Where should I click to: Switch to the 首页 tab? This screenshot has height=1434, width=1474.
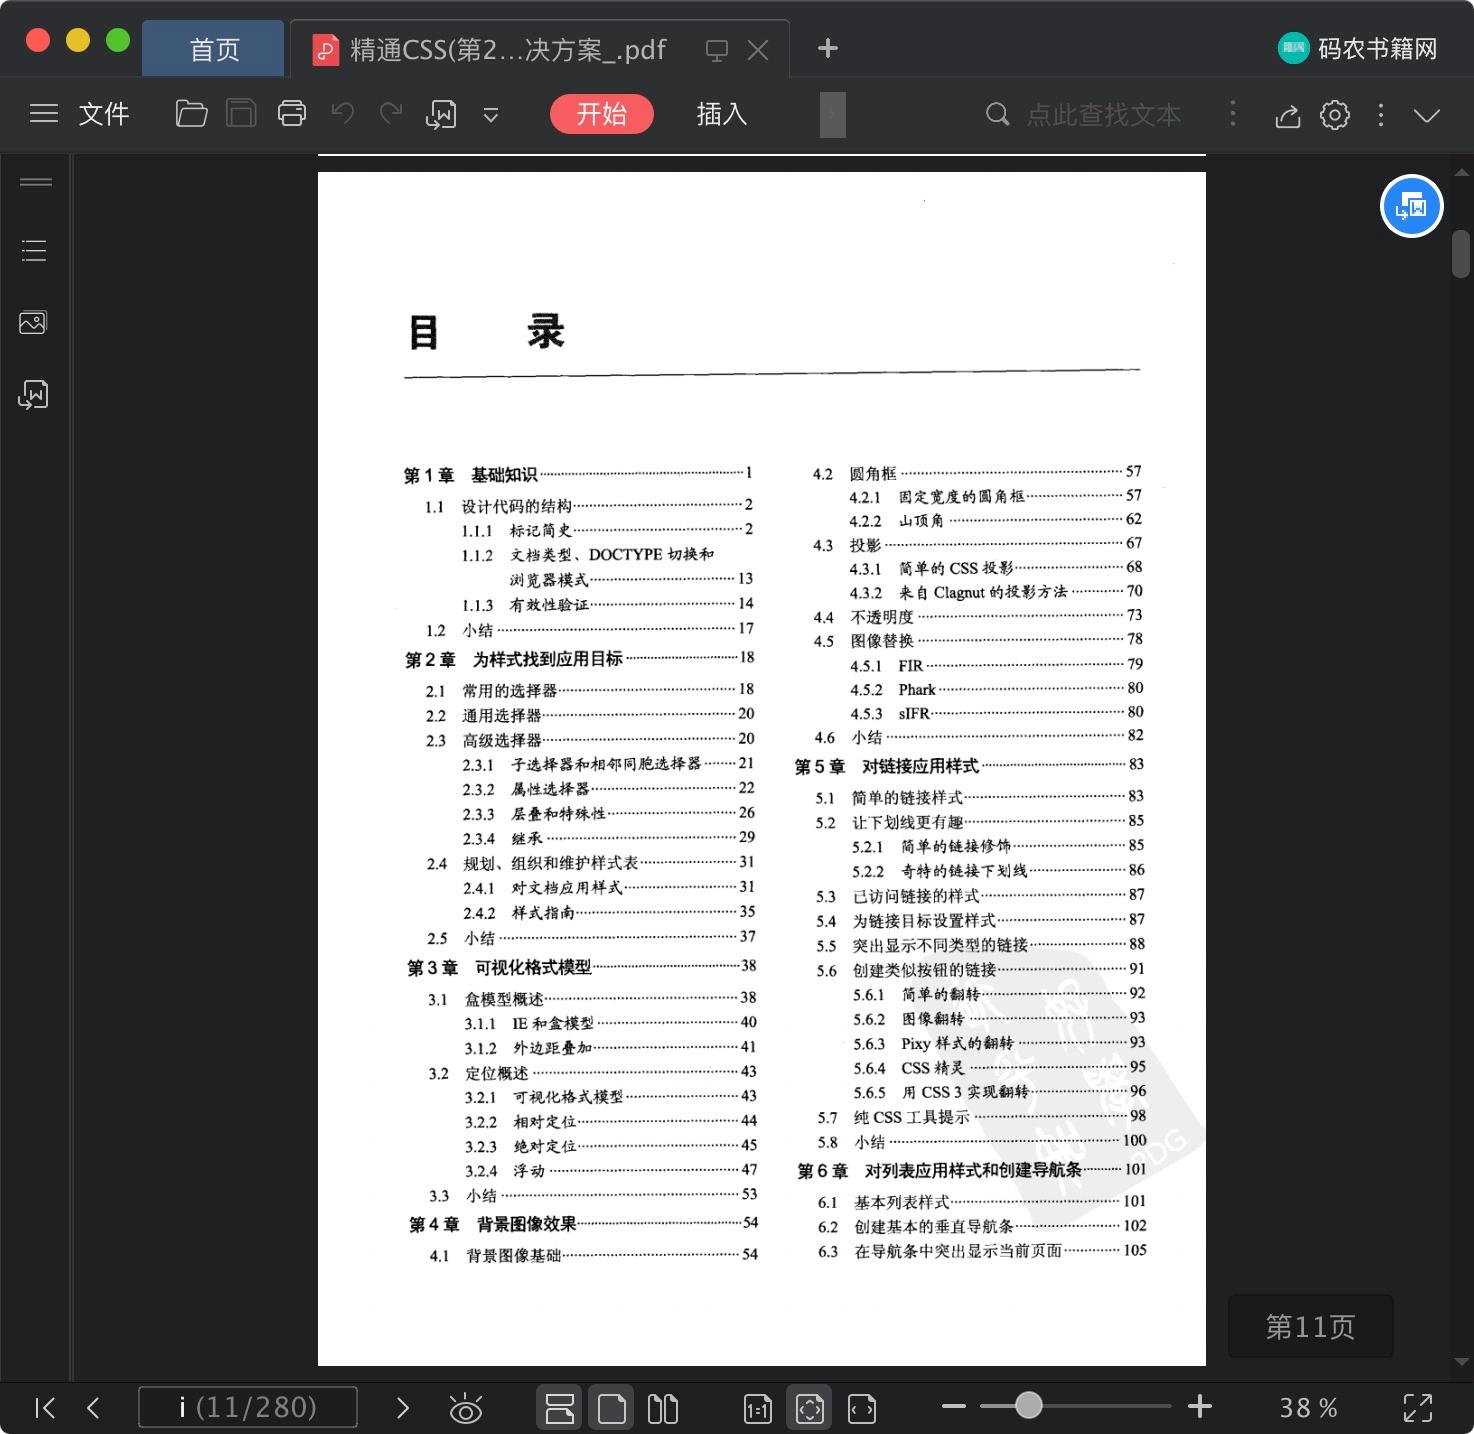click(214, 49)
